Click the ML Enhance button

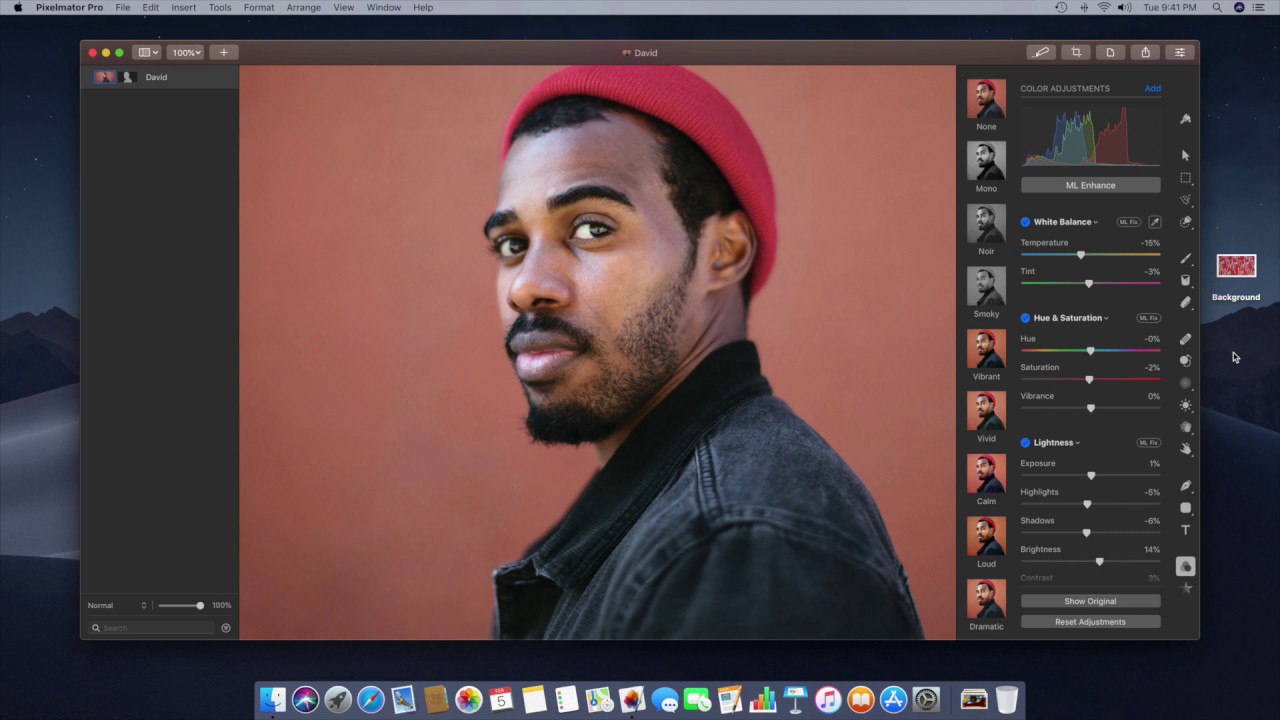click(1090, 185)
